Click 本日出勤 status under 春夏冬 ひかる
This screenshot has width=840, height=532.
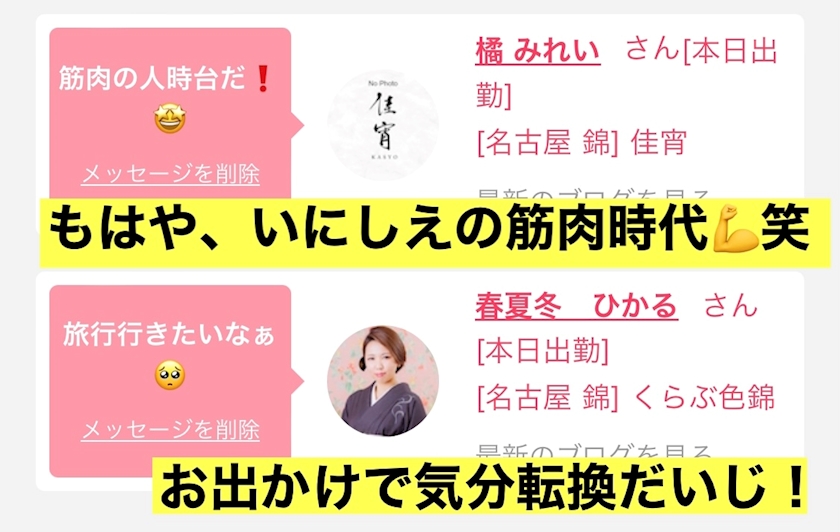pyautogui.click(x=543, y=351)
